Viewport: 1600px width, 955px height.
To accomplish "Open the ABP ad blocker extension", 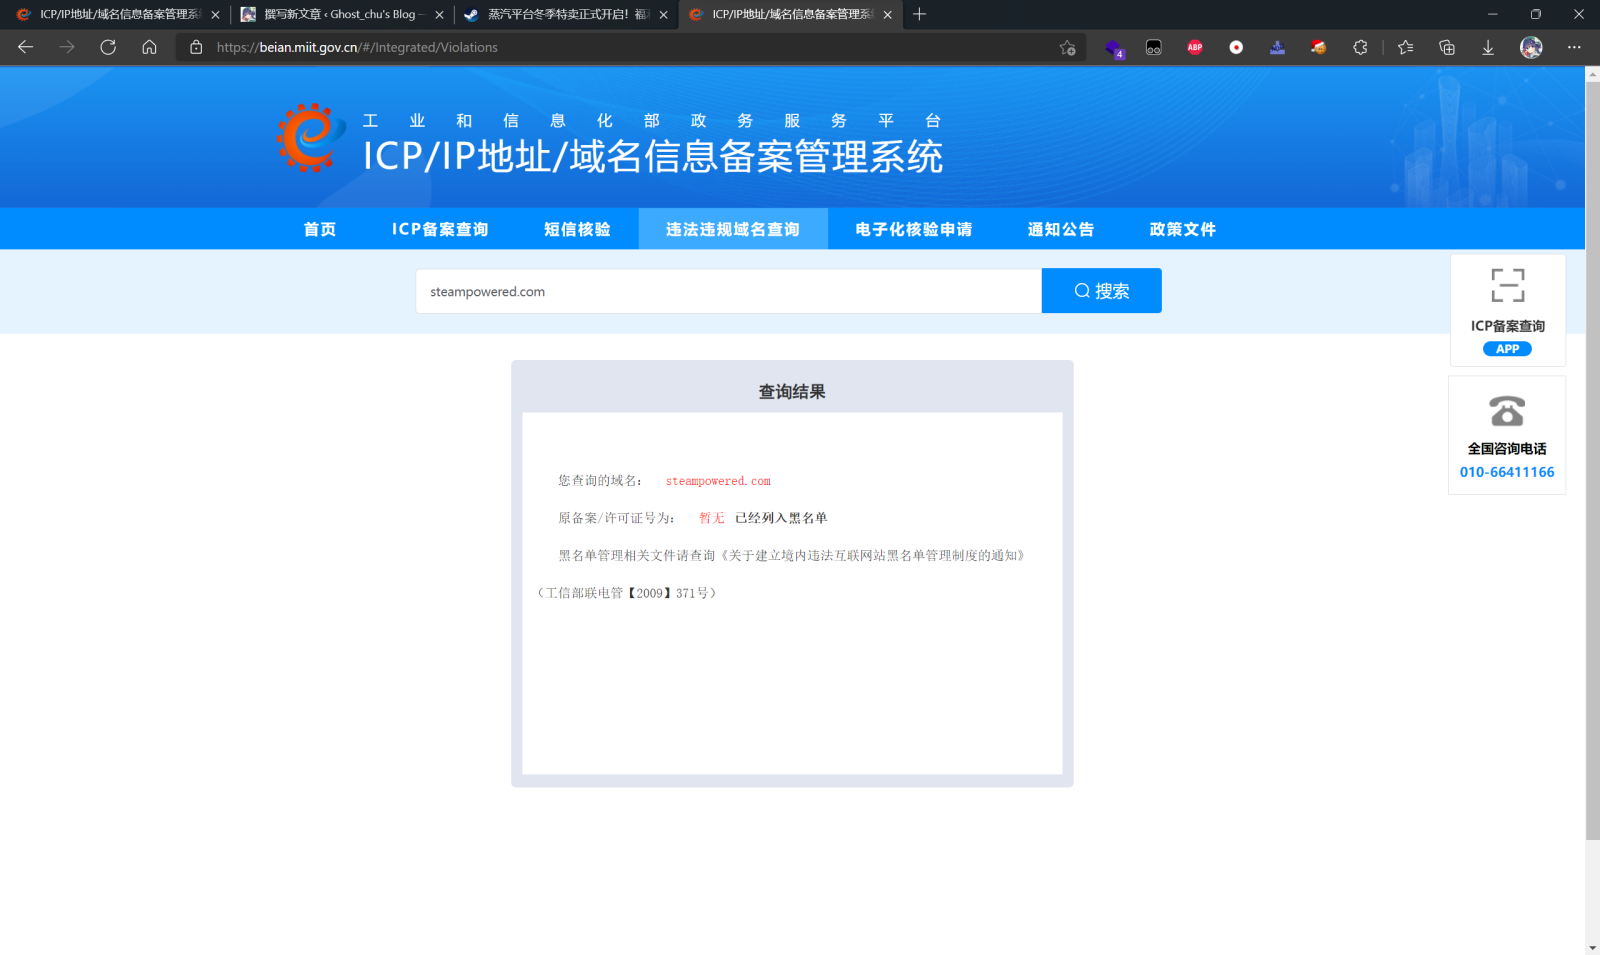I will [x=1195, y=47].
